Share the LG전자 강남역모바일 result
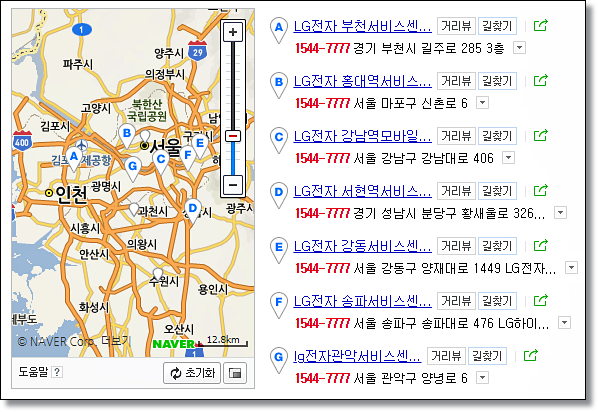The height and width of the screenshot is (412, 598). tap(541, 136)
